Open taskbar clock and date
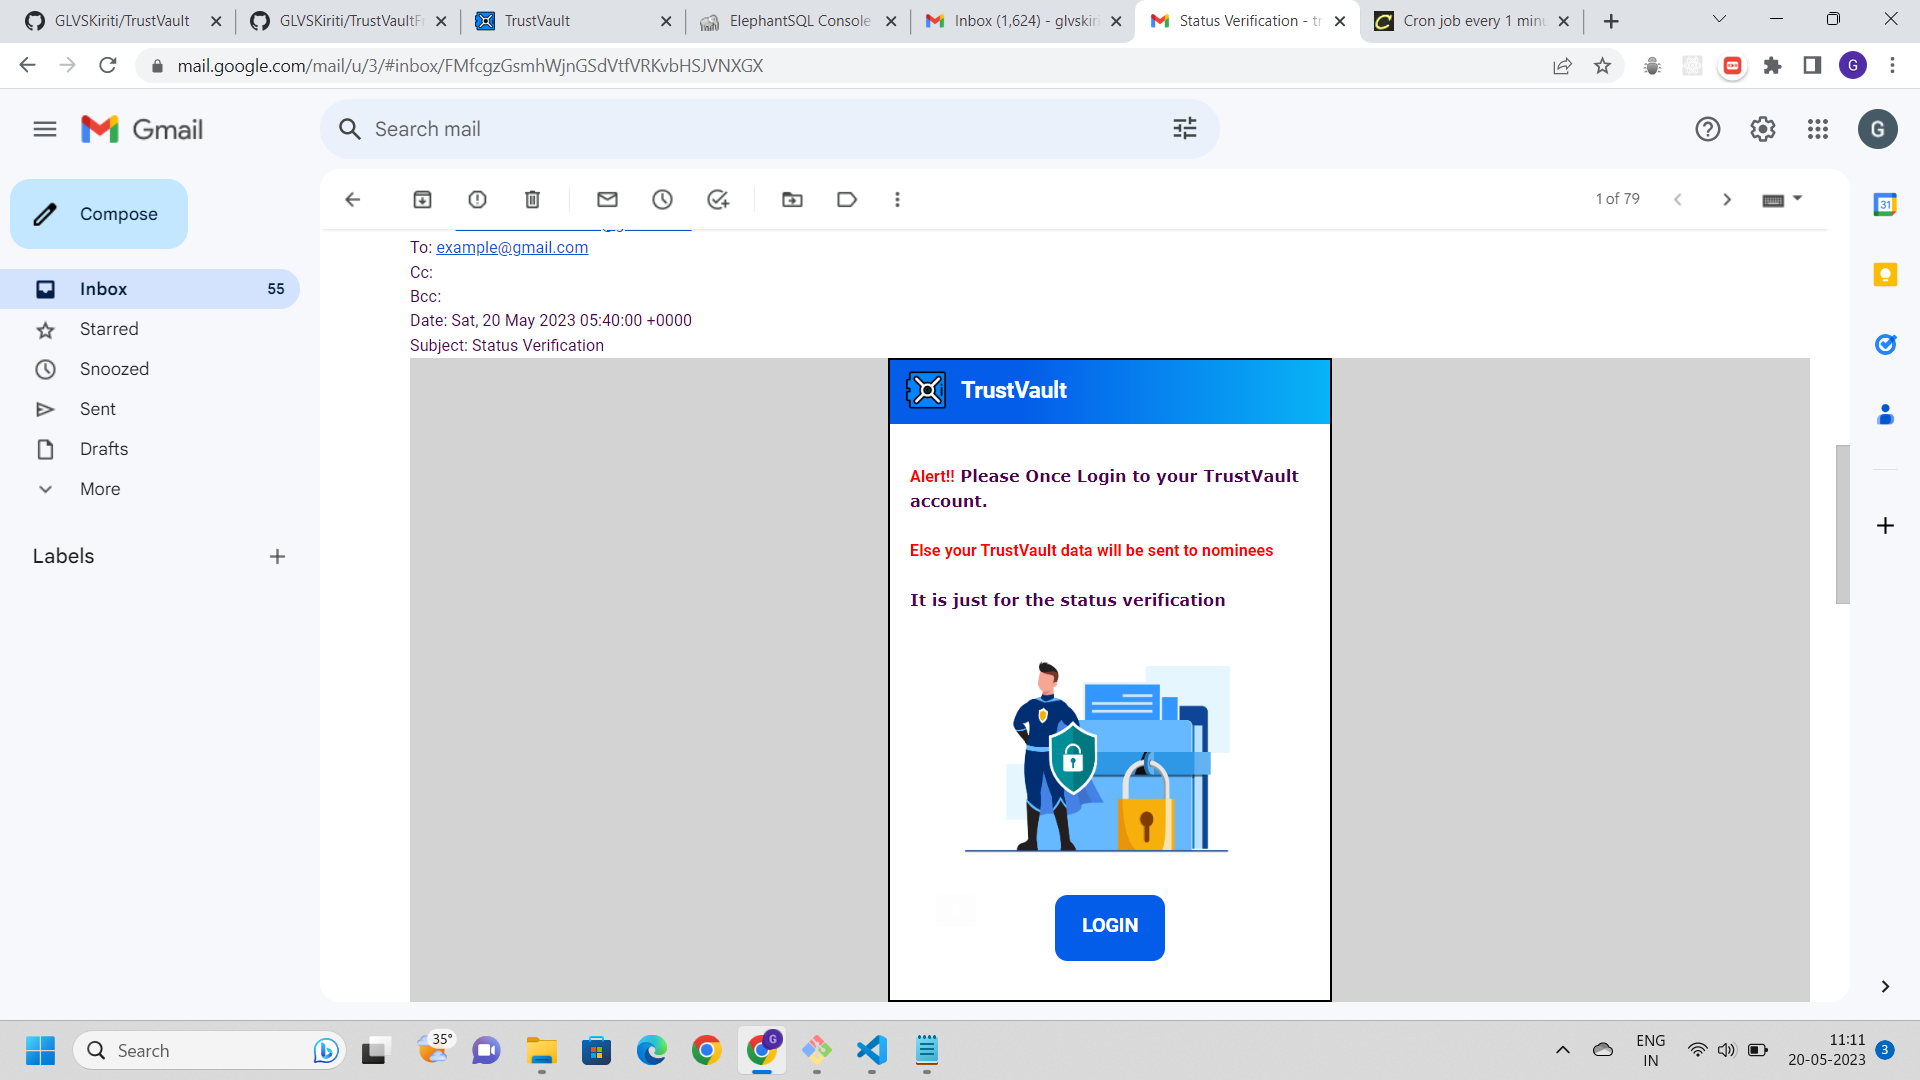The width and height of the screenshot is (1920, 1080). coord(1827,1050)
